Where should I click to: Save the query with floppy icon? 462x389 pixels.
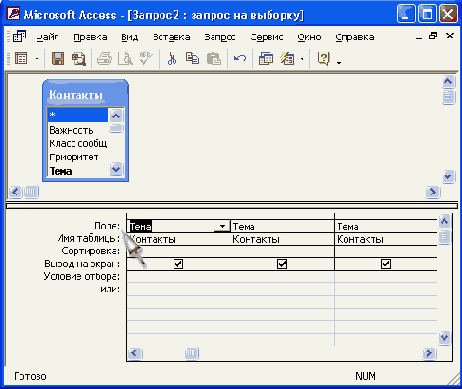point(58,59)
